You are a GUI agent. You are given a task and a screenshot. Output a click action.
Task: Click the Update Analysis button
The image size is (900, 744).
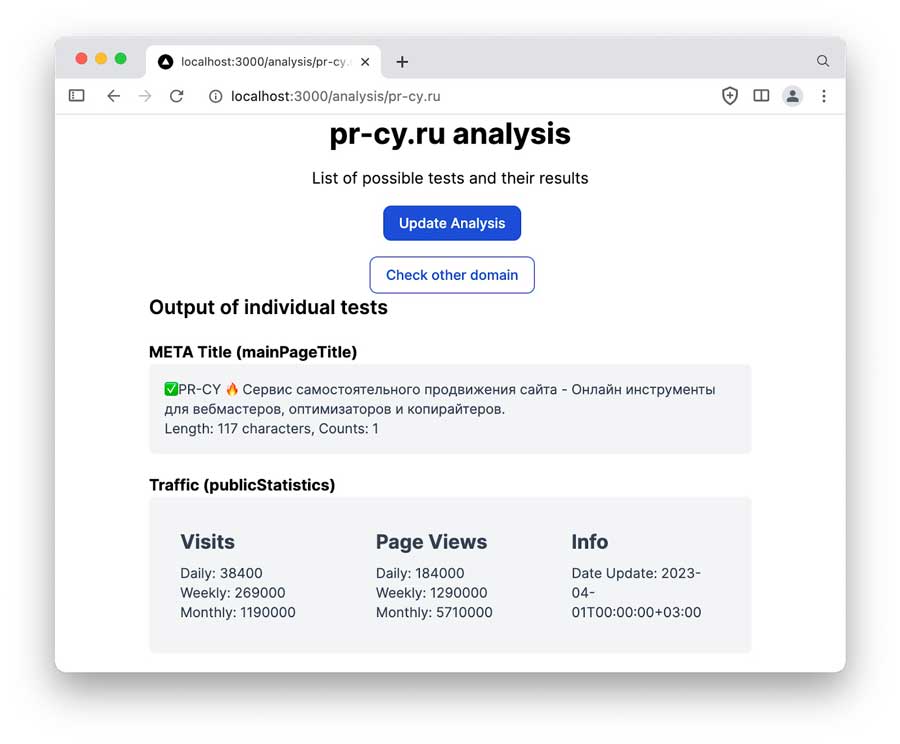point(451,223)
